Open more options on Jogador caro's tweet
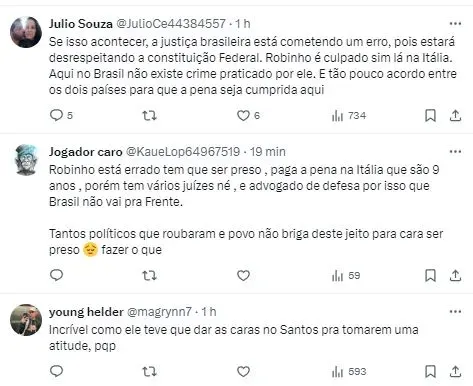473x386 pixels. (455, 152)
